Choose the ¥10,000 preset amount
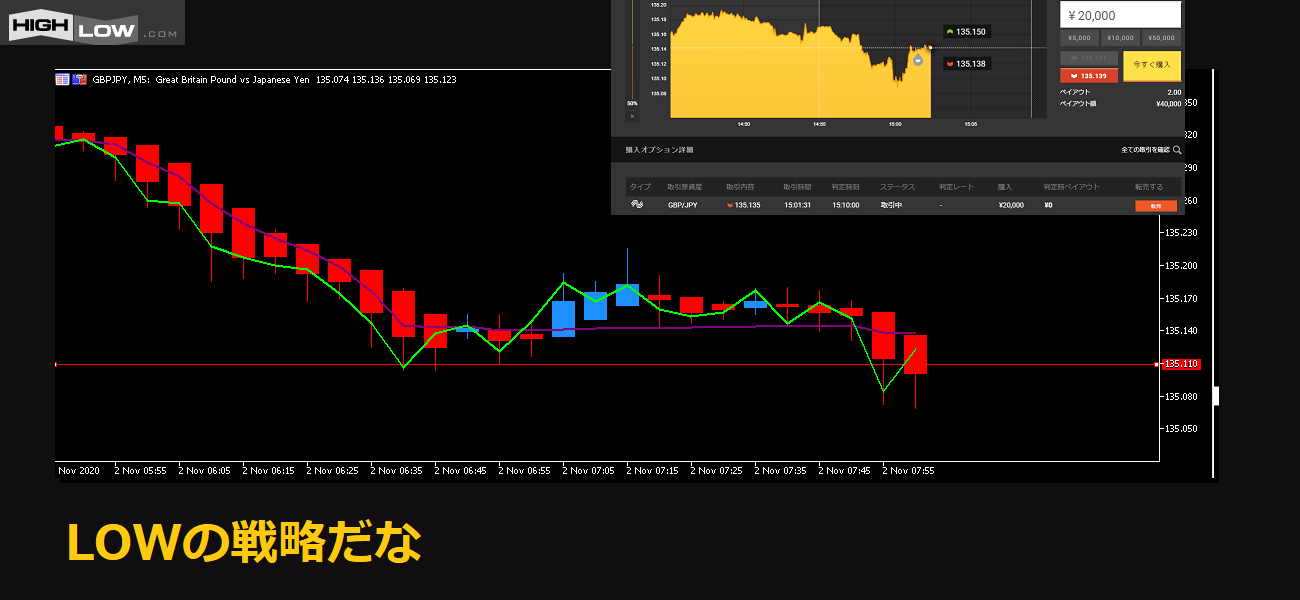 pyautogui.click(x=1120, y=38)
